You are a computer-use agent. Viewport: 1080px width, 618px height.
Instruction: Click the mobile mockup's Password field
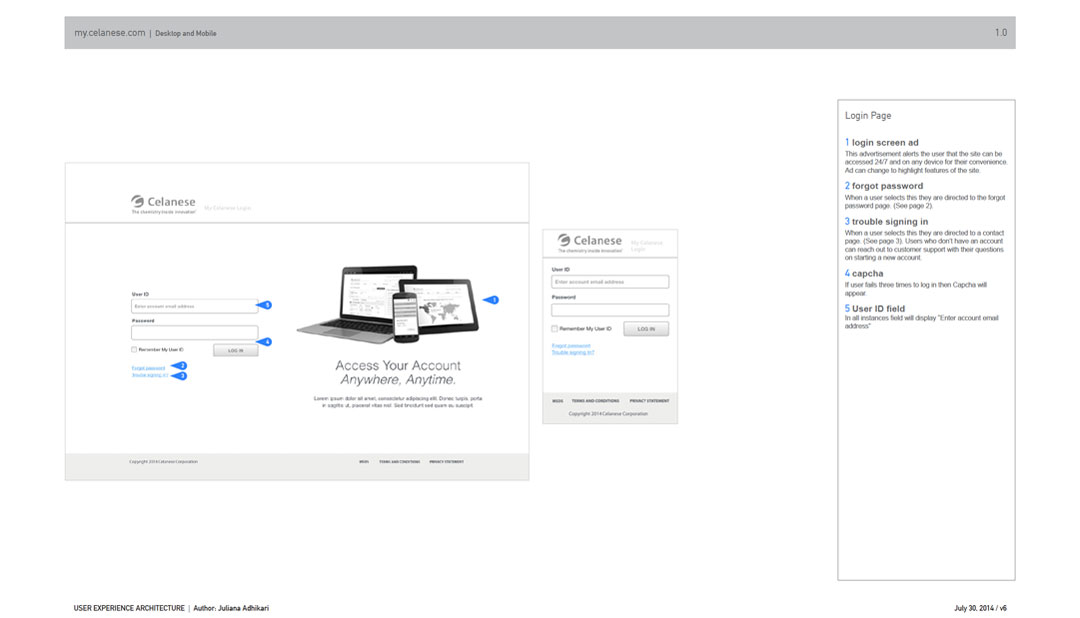610,310
